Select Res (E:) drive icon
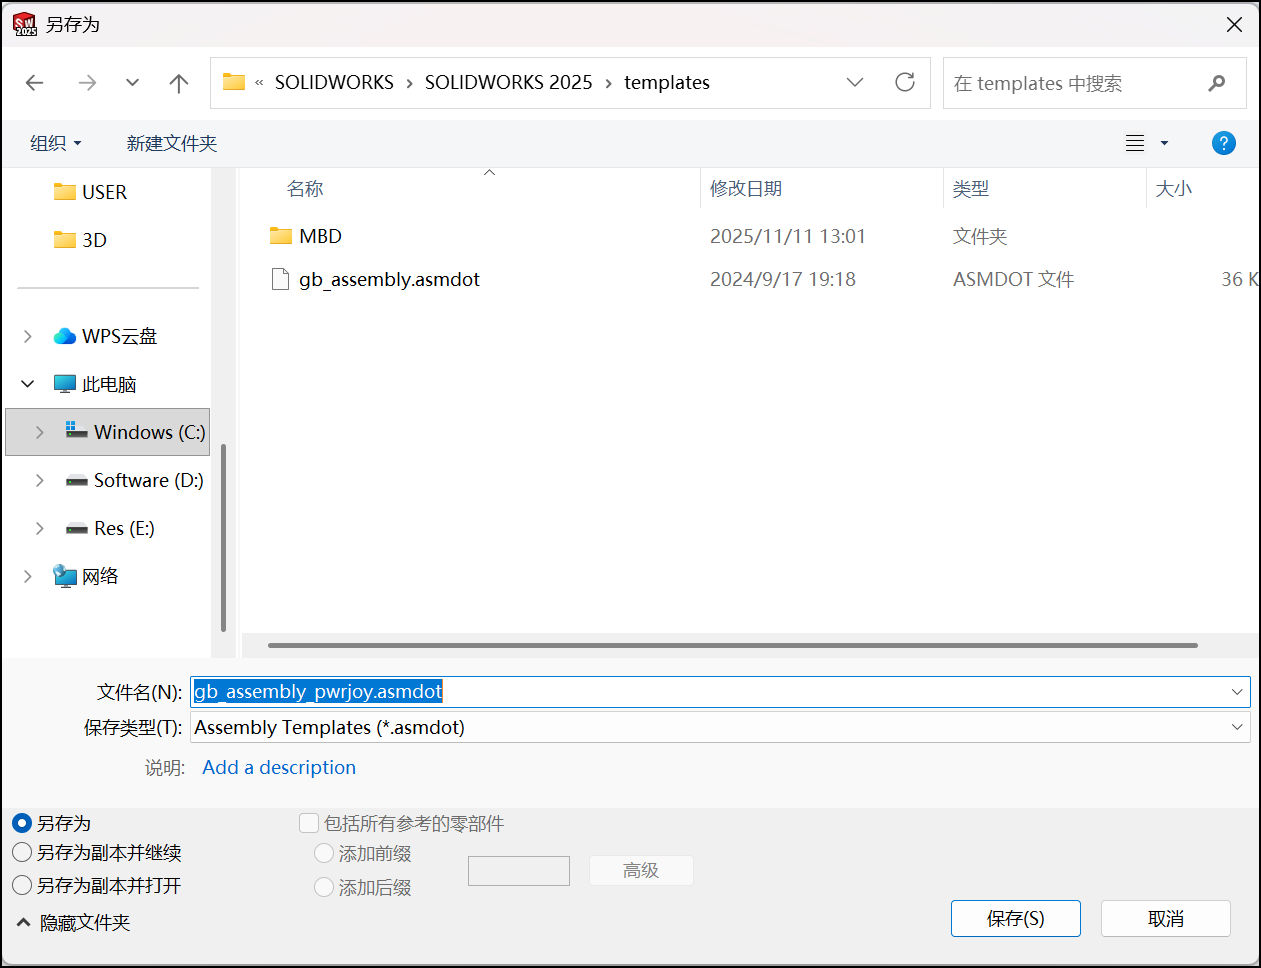Viewport: 1261px width, 968px height. coord(77,529)
